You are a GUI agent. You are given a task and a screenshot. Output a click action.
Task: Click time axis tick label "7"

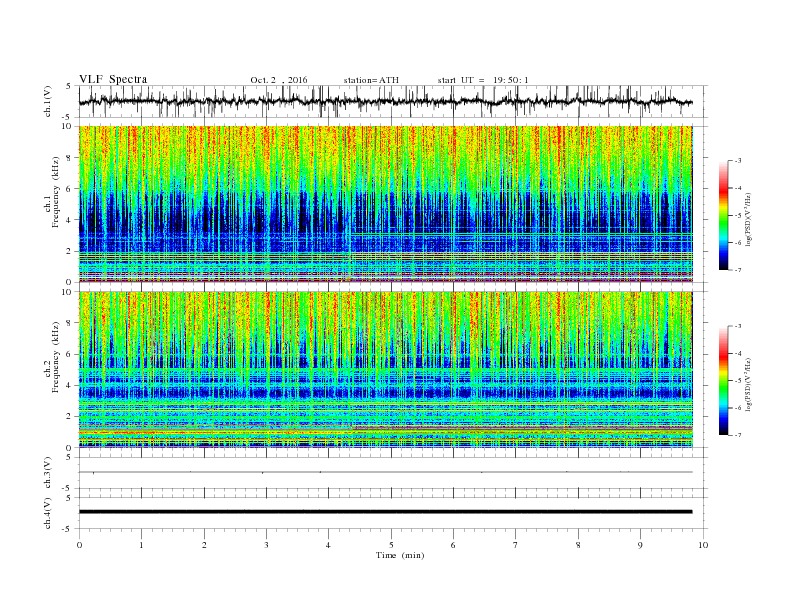coord(516,545)
